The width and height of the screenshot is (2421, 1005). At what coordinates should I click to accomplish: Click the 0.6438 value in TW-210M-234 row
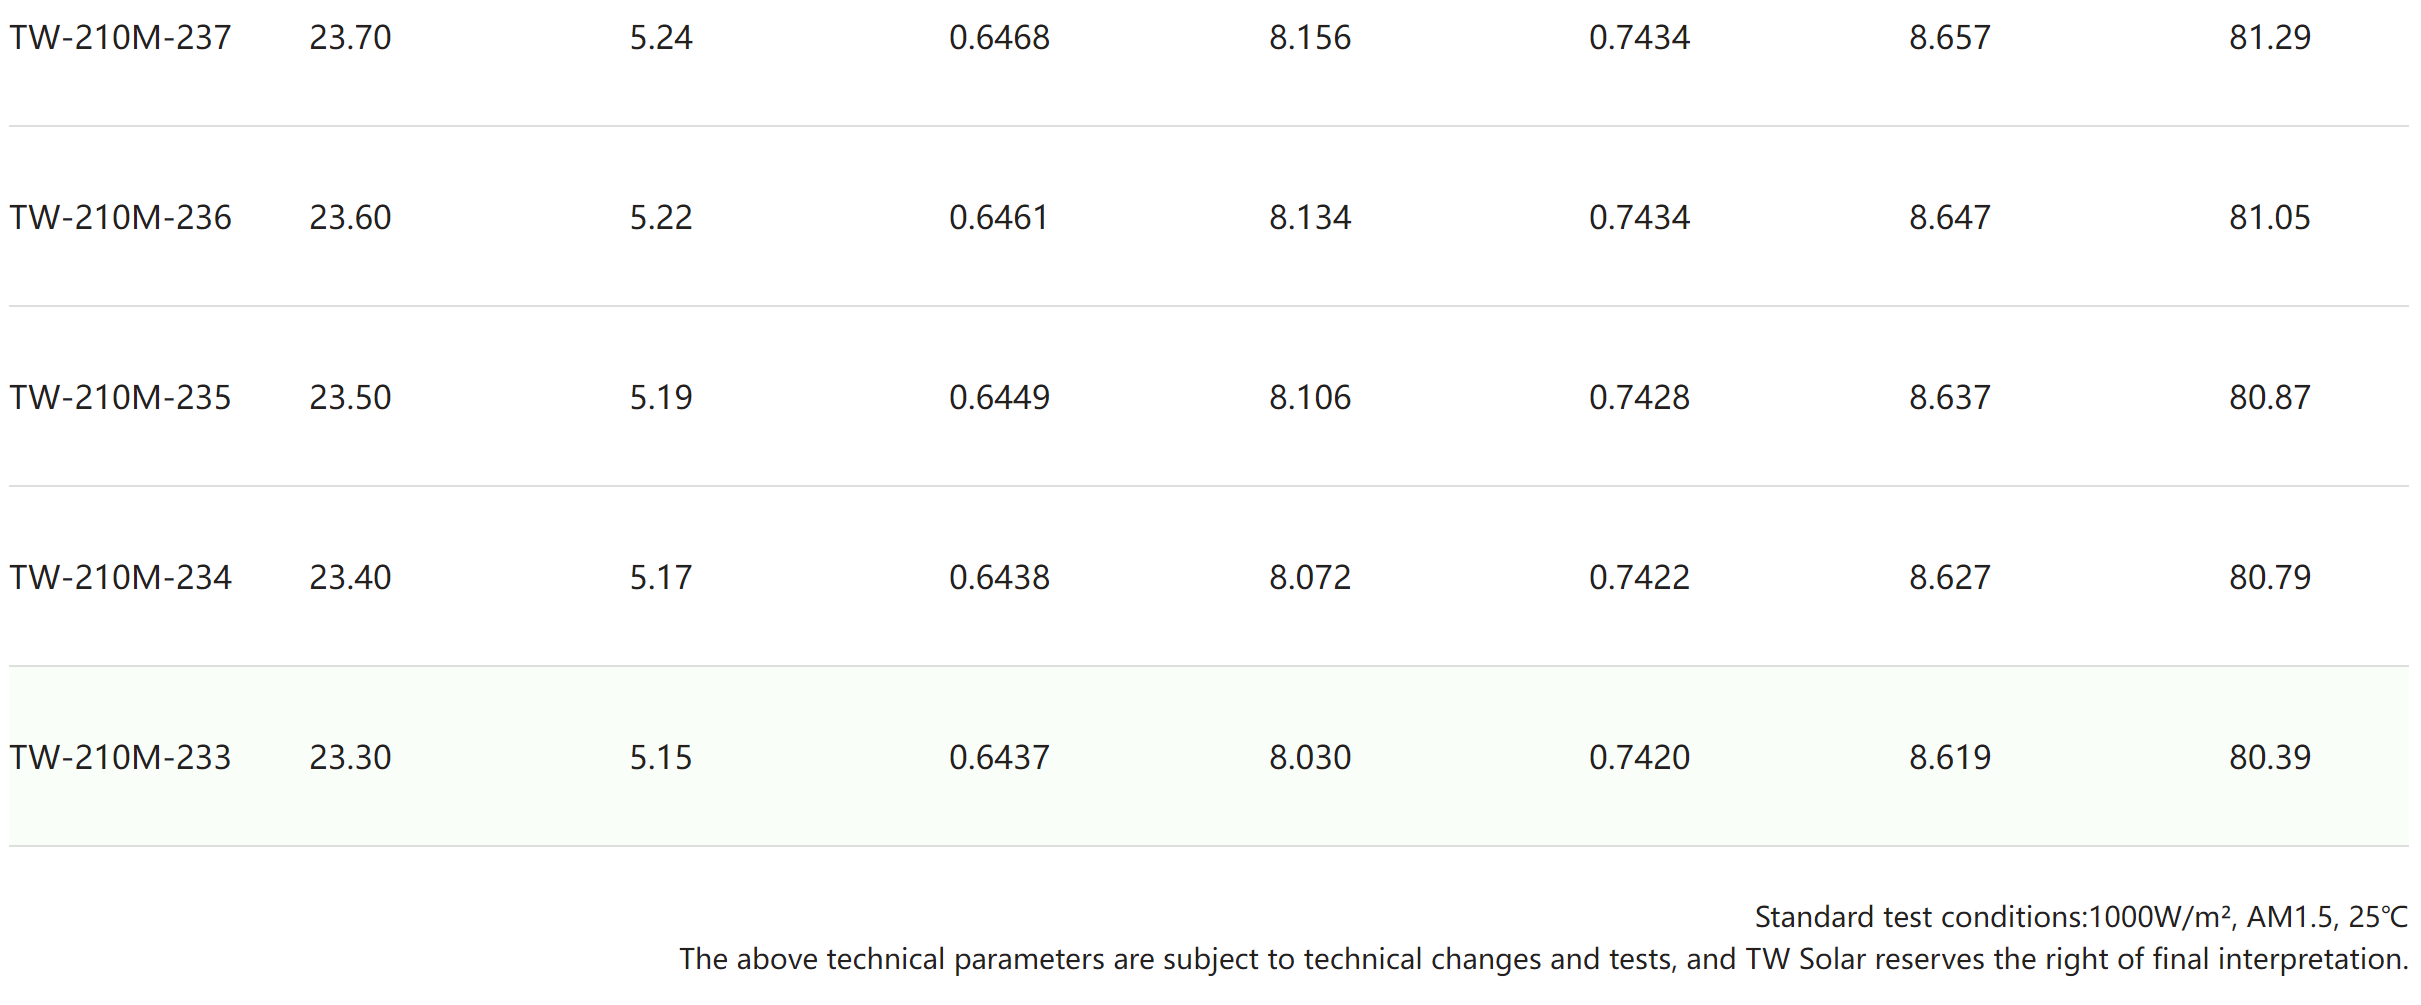[x=1000, y=578]
